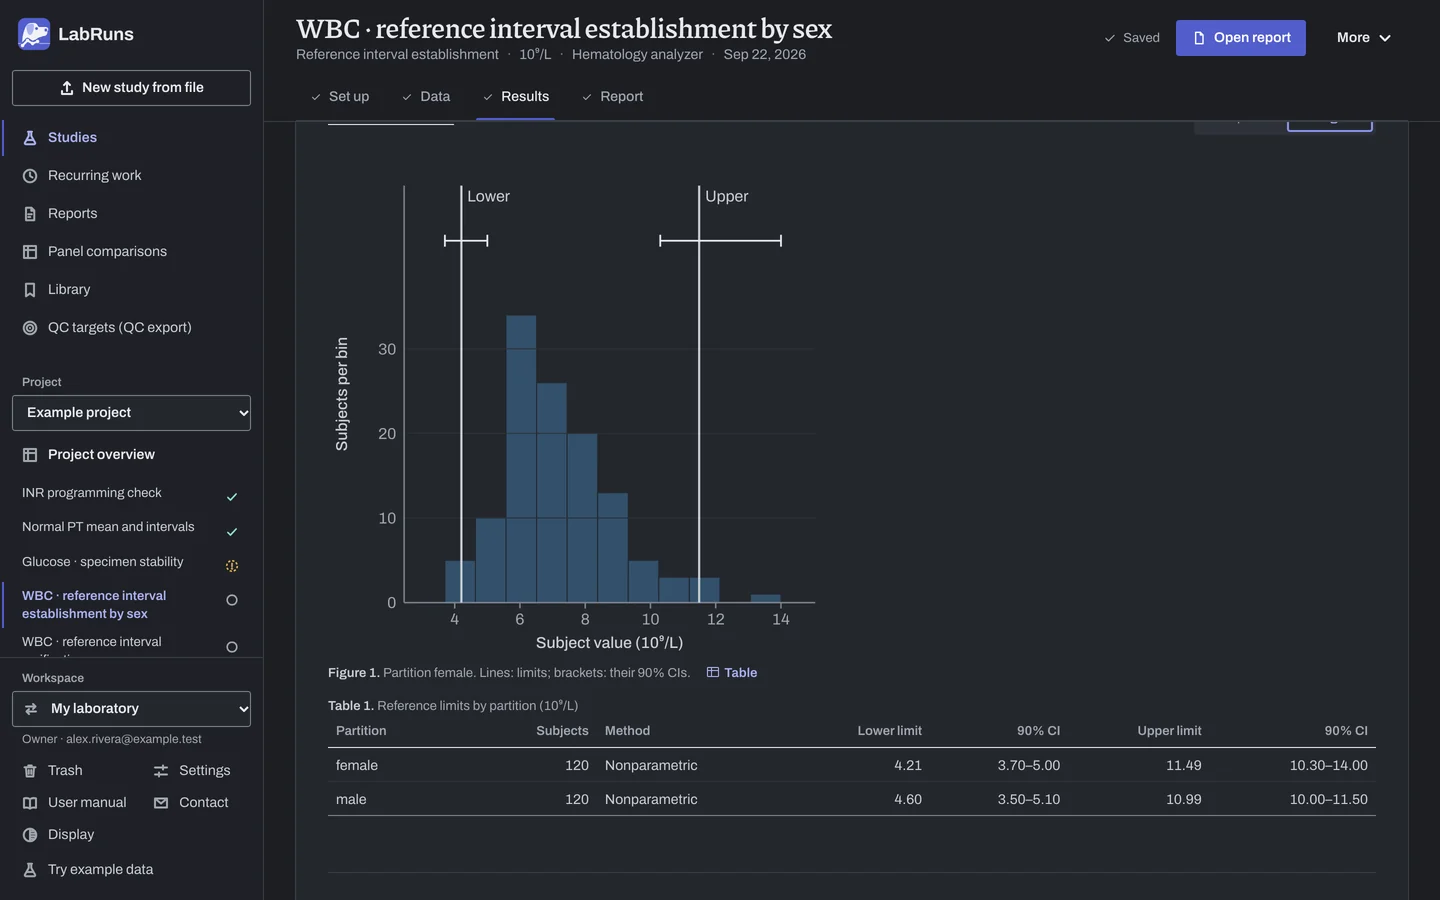This screenshot has height=900, width=1440.
Task: Open Settings sliders icon
Action: (161, 771)
